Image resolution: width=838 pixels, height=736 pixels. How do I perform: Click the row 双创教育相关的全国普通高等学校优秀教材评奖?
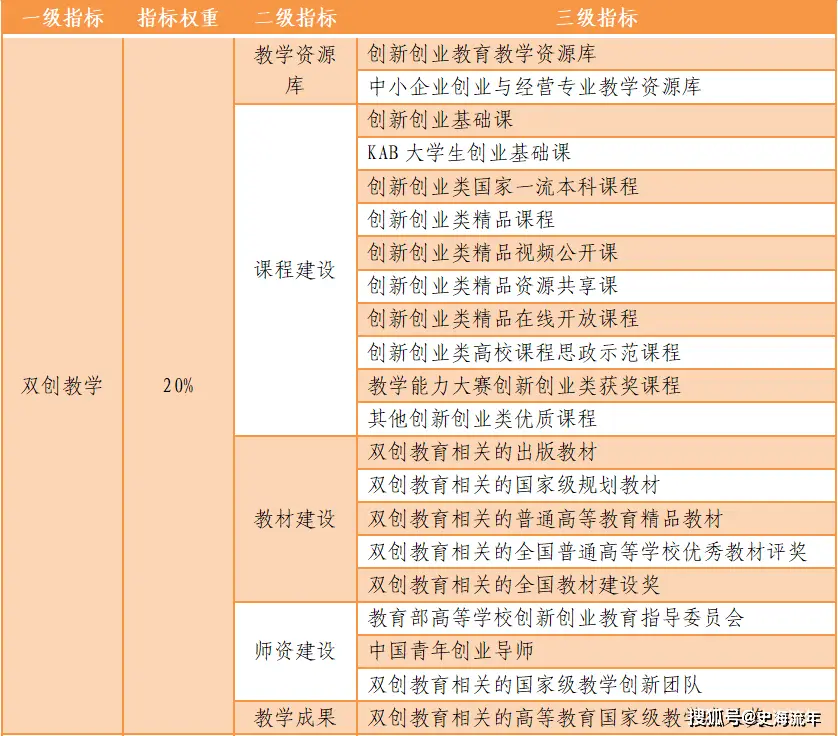pos(596,552)
